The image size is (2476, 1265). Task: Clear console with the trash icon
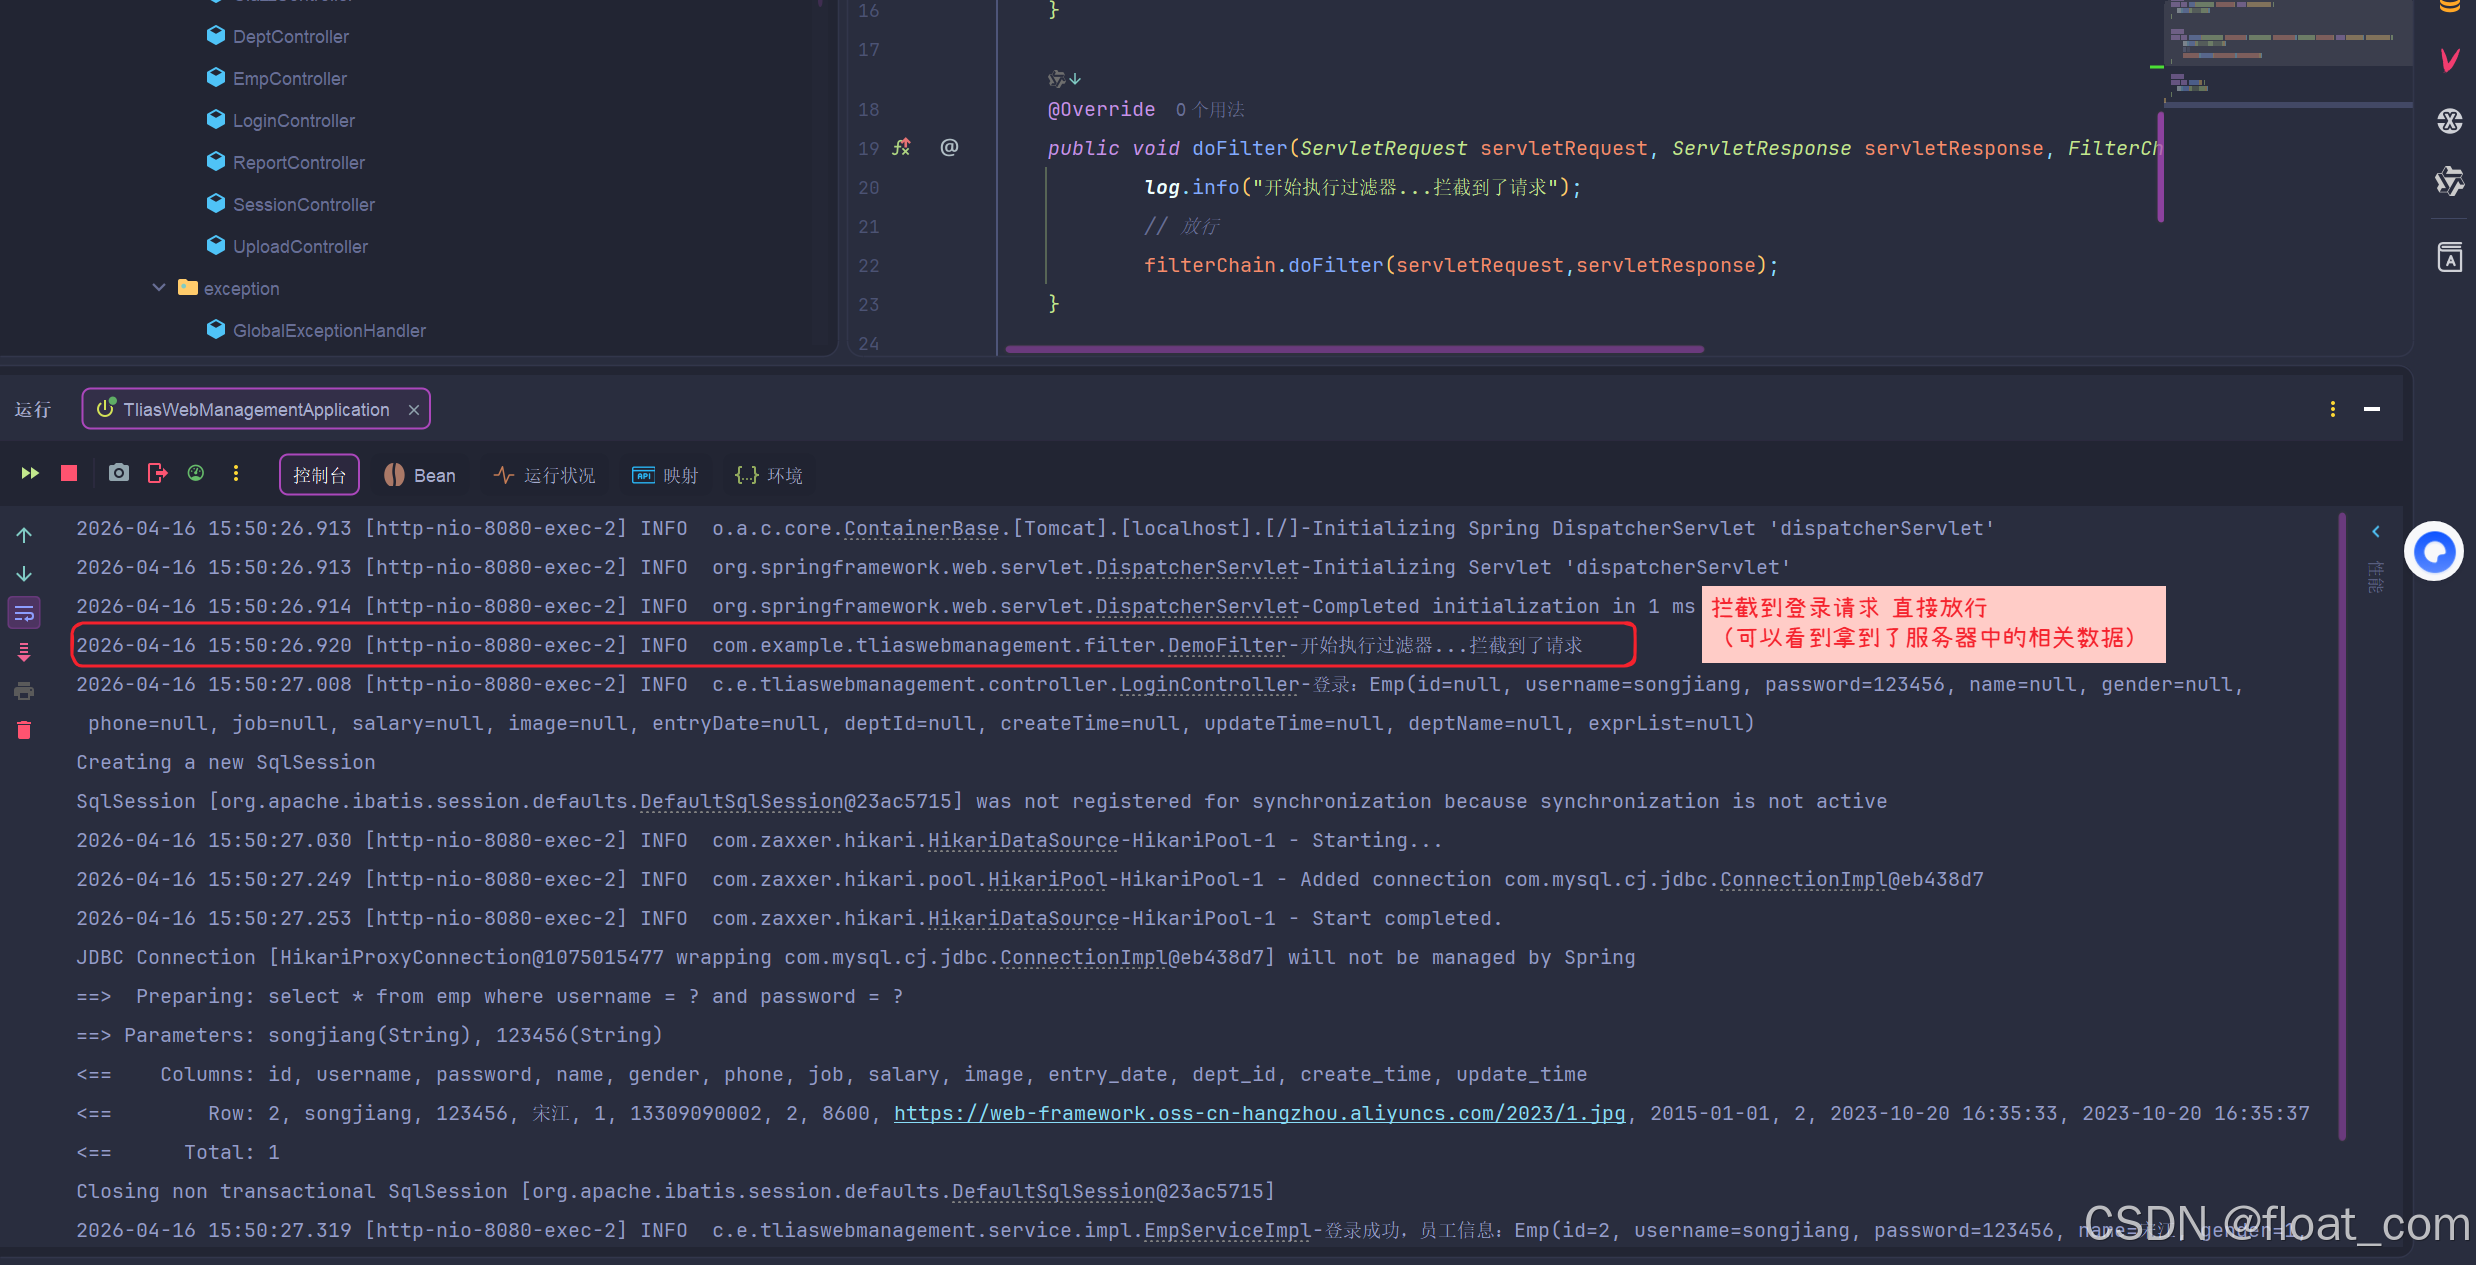click(x=24, y=730)
